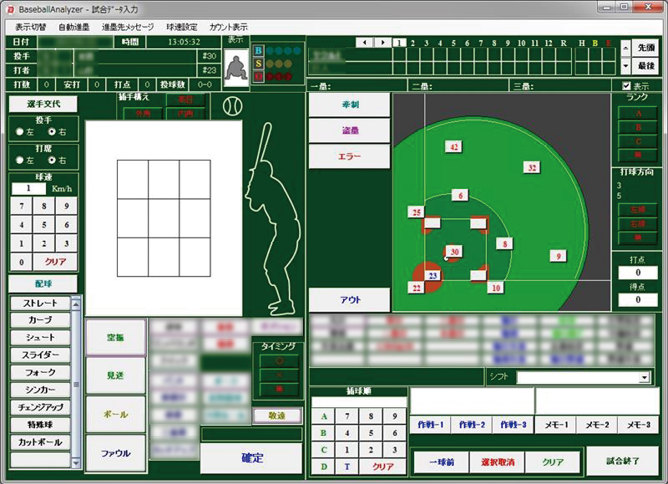Screen dimensions: 668x484
Task: Choose the ストレート pitch type
Action: point(40,304)
